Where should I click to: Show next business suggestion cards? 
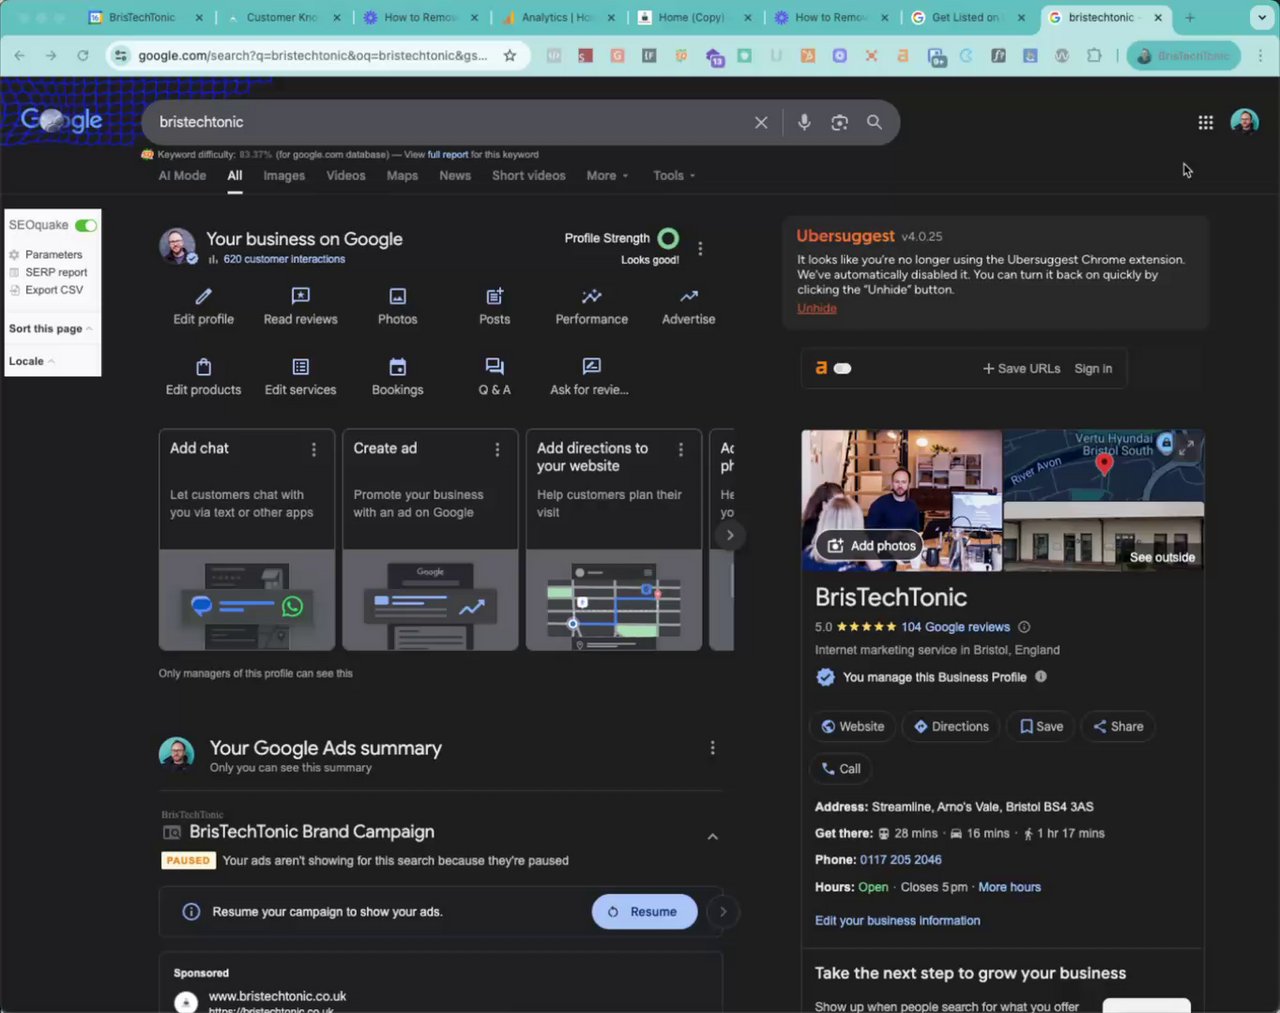730,535
